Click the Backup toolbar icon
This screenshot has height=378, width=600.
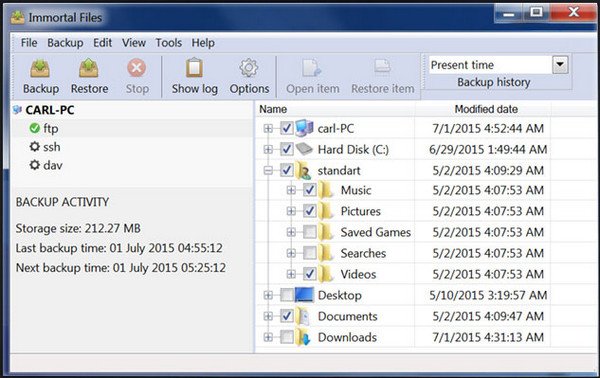40,69
